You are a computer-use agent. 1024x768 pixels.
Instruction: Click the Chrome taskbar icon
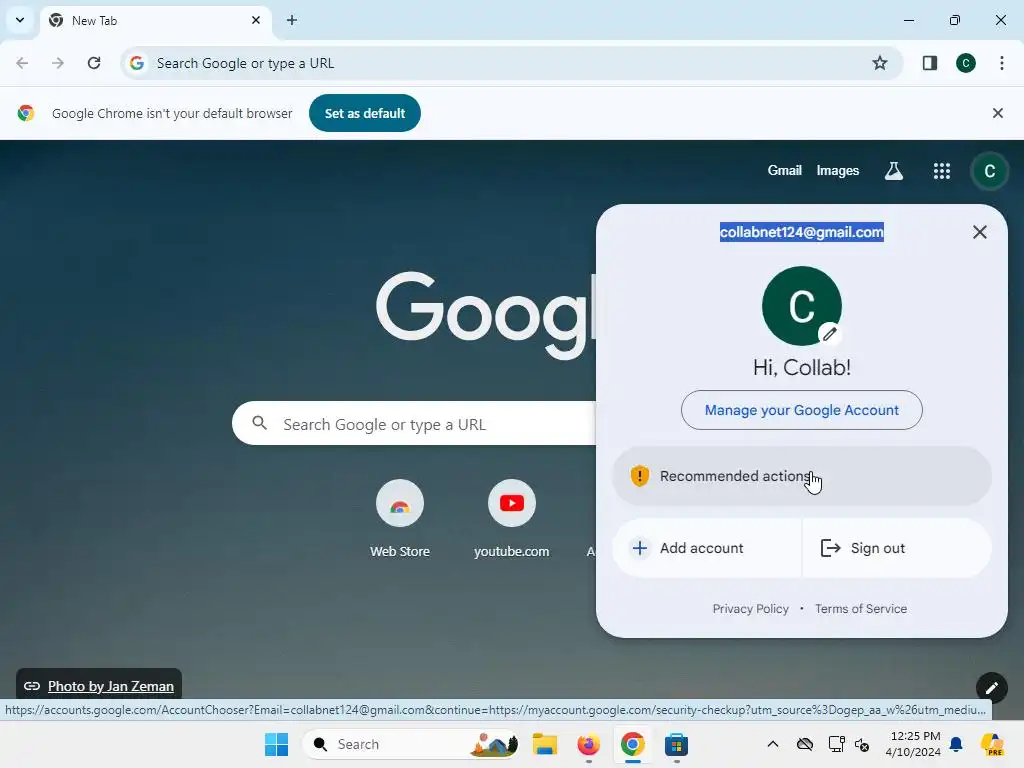(632, 744)
